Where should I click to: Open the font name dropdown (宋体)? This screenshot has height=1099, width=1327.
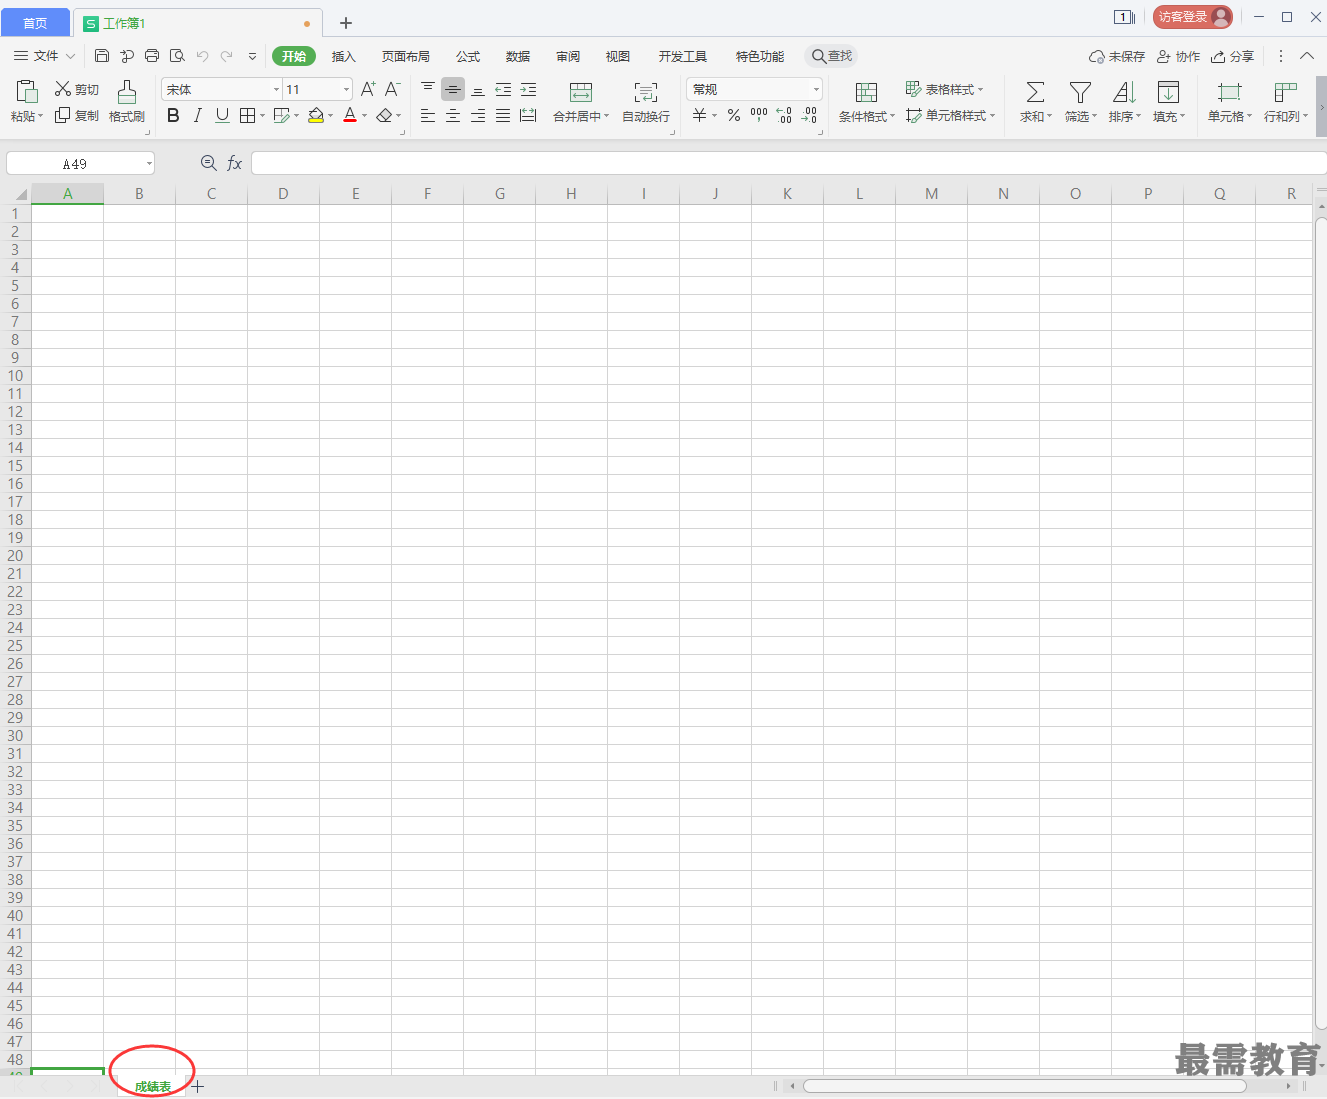(x=277, y=90)
